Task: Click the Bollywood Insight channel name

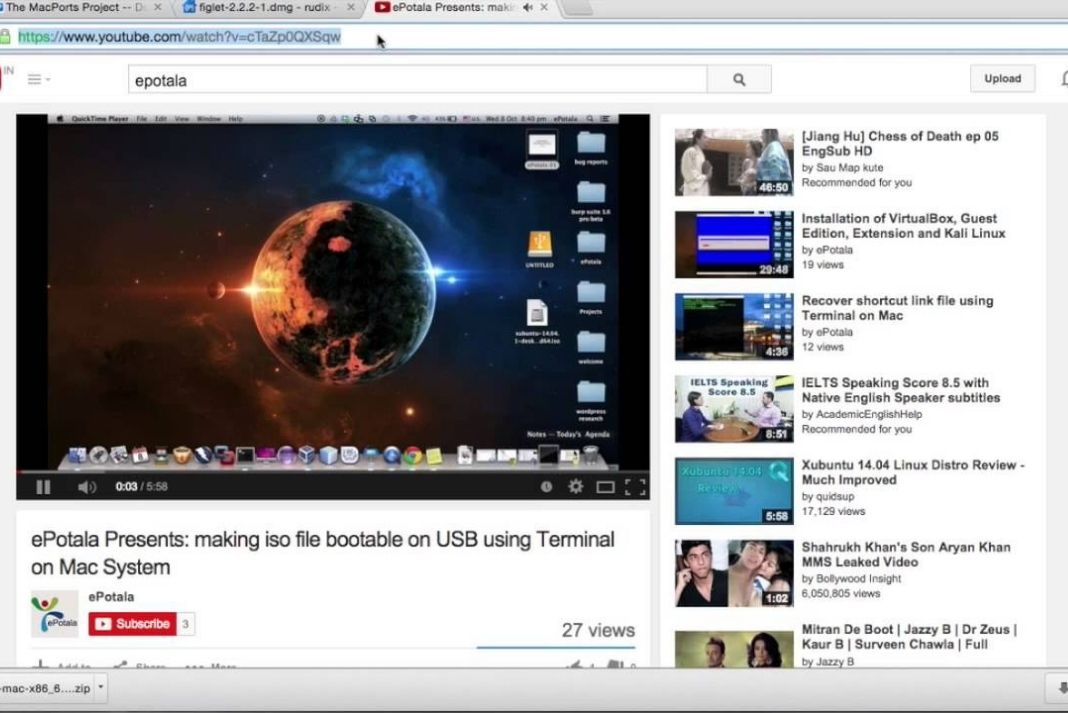Action: tap(858, 579)
